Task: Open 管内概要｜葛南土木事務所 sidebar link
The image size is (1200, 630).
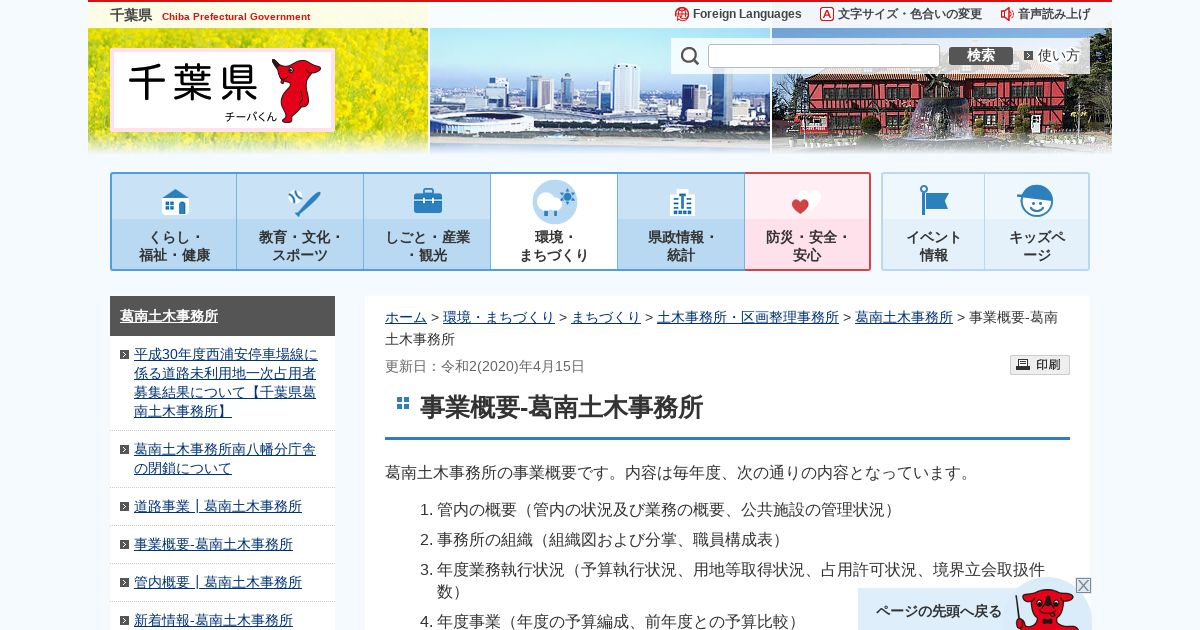Action: pos(218,583)
